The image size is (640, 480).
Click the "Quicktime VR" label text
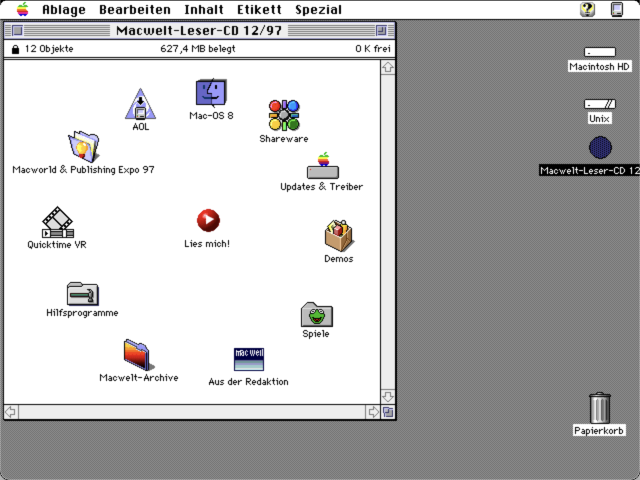[x=57, y=244]
